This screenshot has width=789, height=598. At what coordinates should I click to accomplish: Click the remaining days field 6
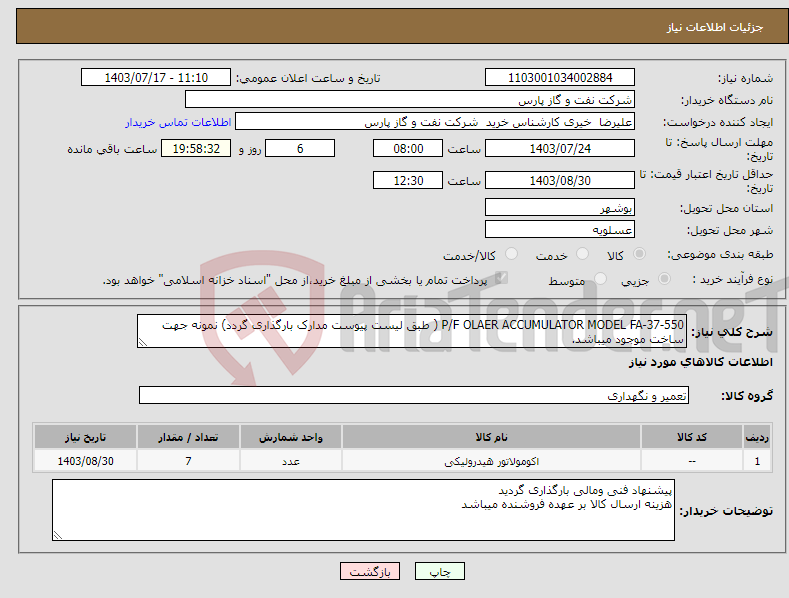[300, 148]
